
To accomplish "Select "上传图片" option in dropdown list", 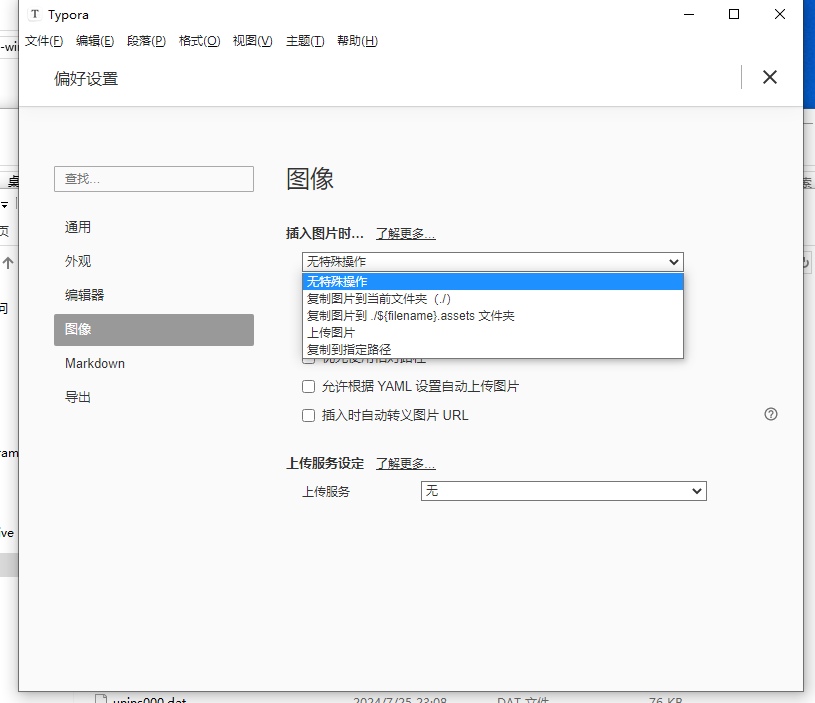I will pos(331,332).
